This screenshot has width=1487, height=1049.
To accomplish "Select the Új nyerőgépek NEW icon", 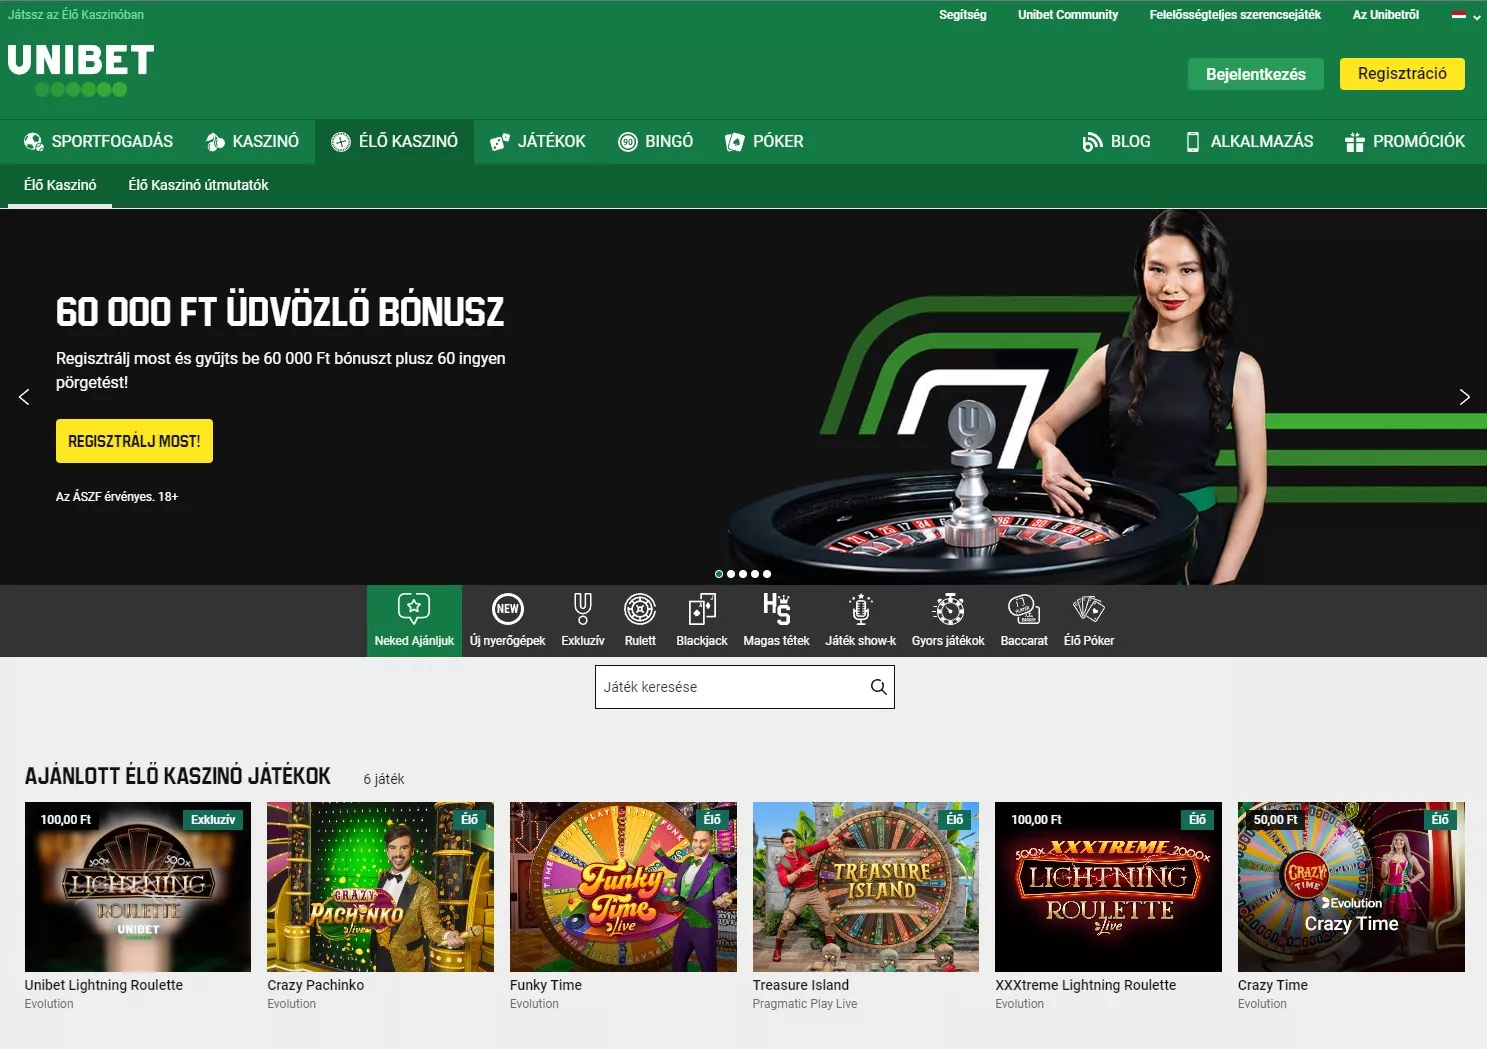I will pos(507,610).
